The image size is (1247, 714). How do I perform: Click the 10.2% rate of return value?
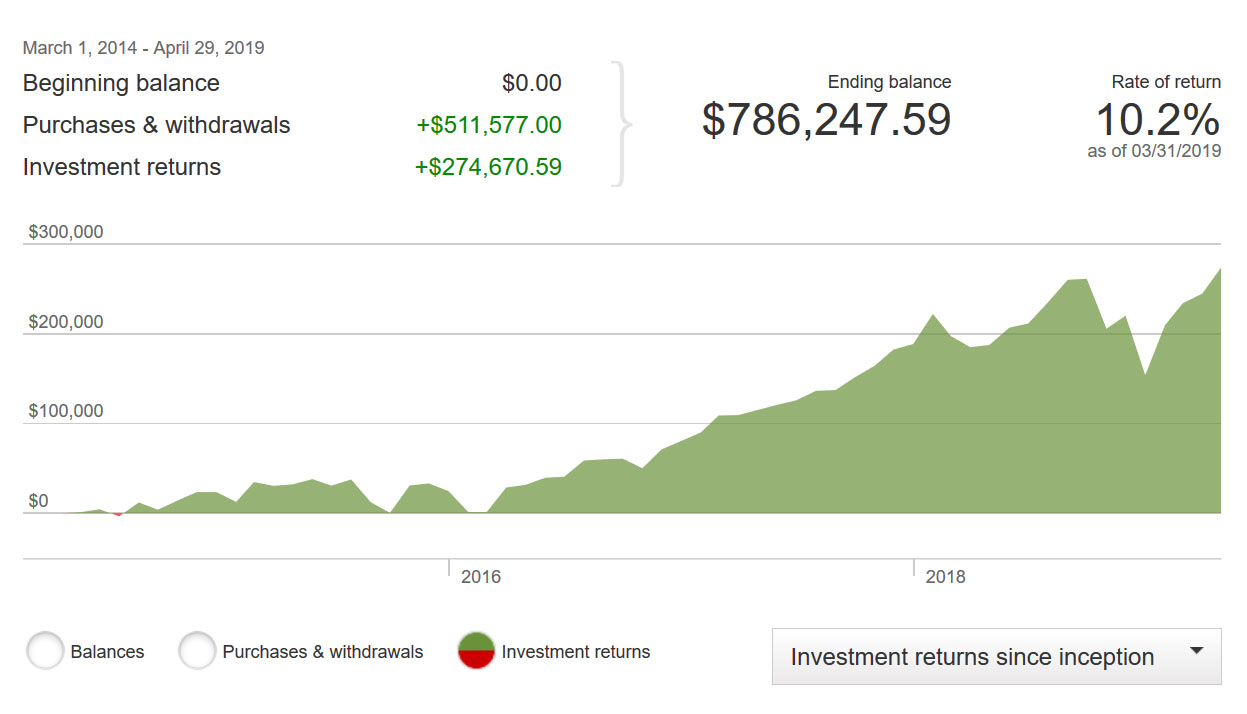point(1157,121)
